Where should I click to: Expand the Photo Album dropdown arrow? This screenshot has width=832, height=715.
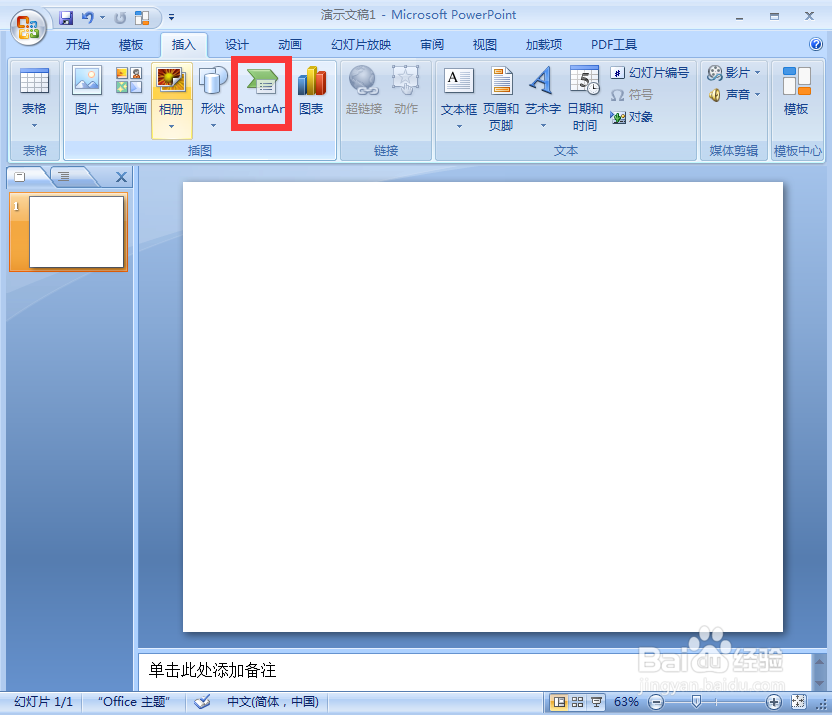coord(171,126)
